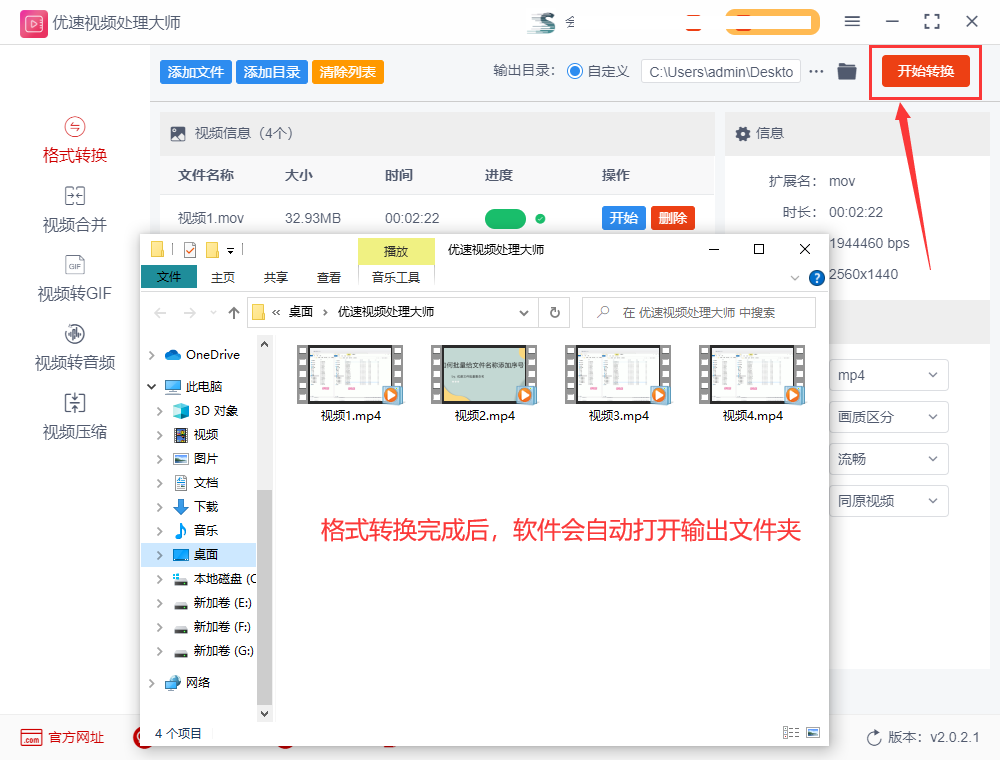This screenshot has height=760, width=1000.
Task: Open the 同原视频 dropdown
Action: [888, 501]
